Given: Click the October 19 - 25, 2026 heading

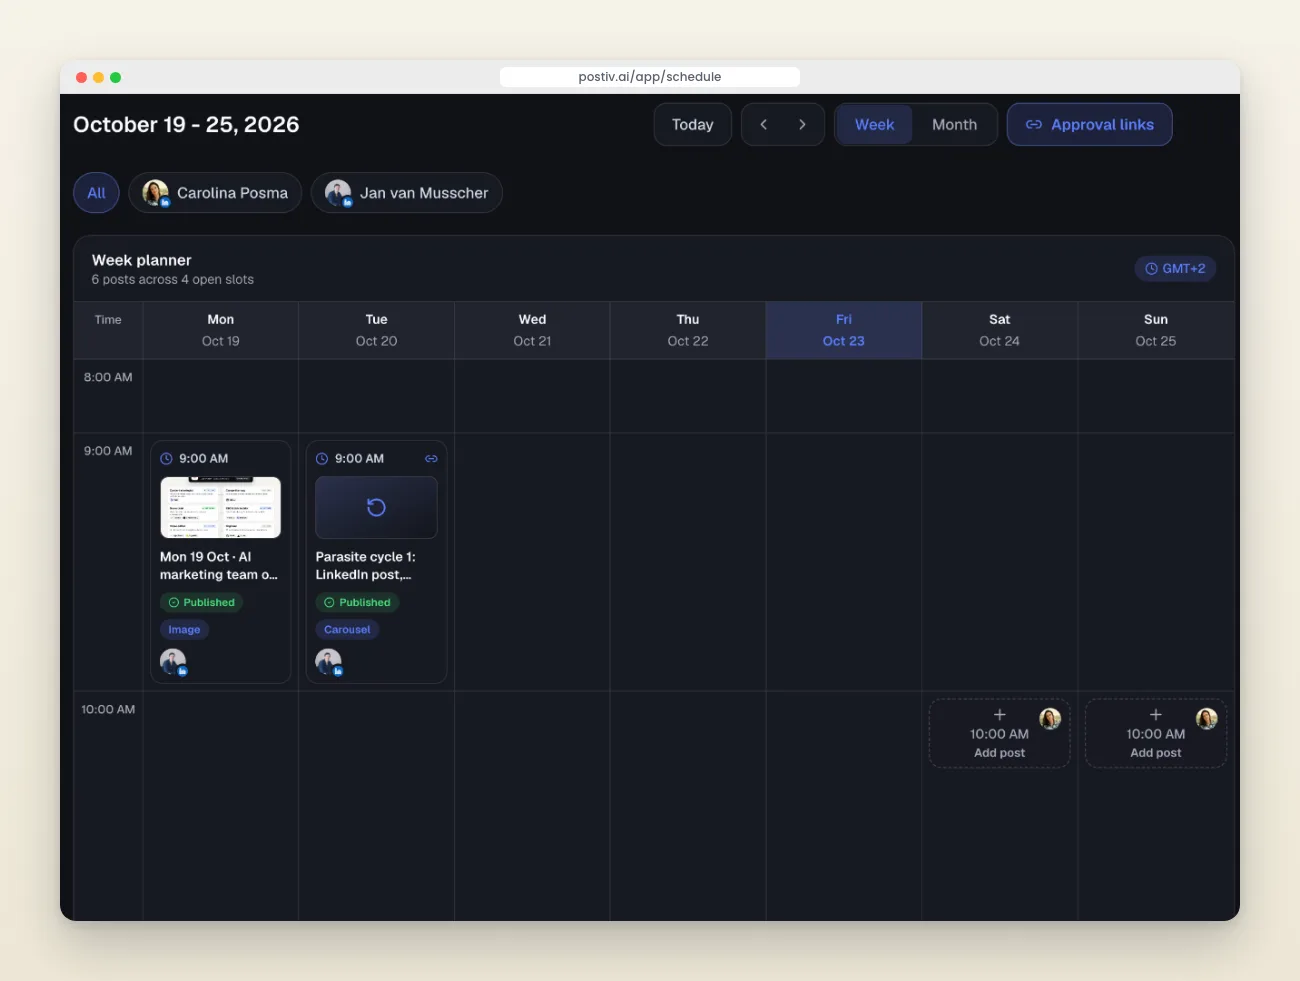Looking at the screenshot, I should (x=186, y=124).
